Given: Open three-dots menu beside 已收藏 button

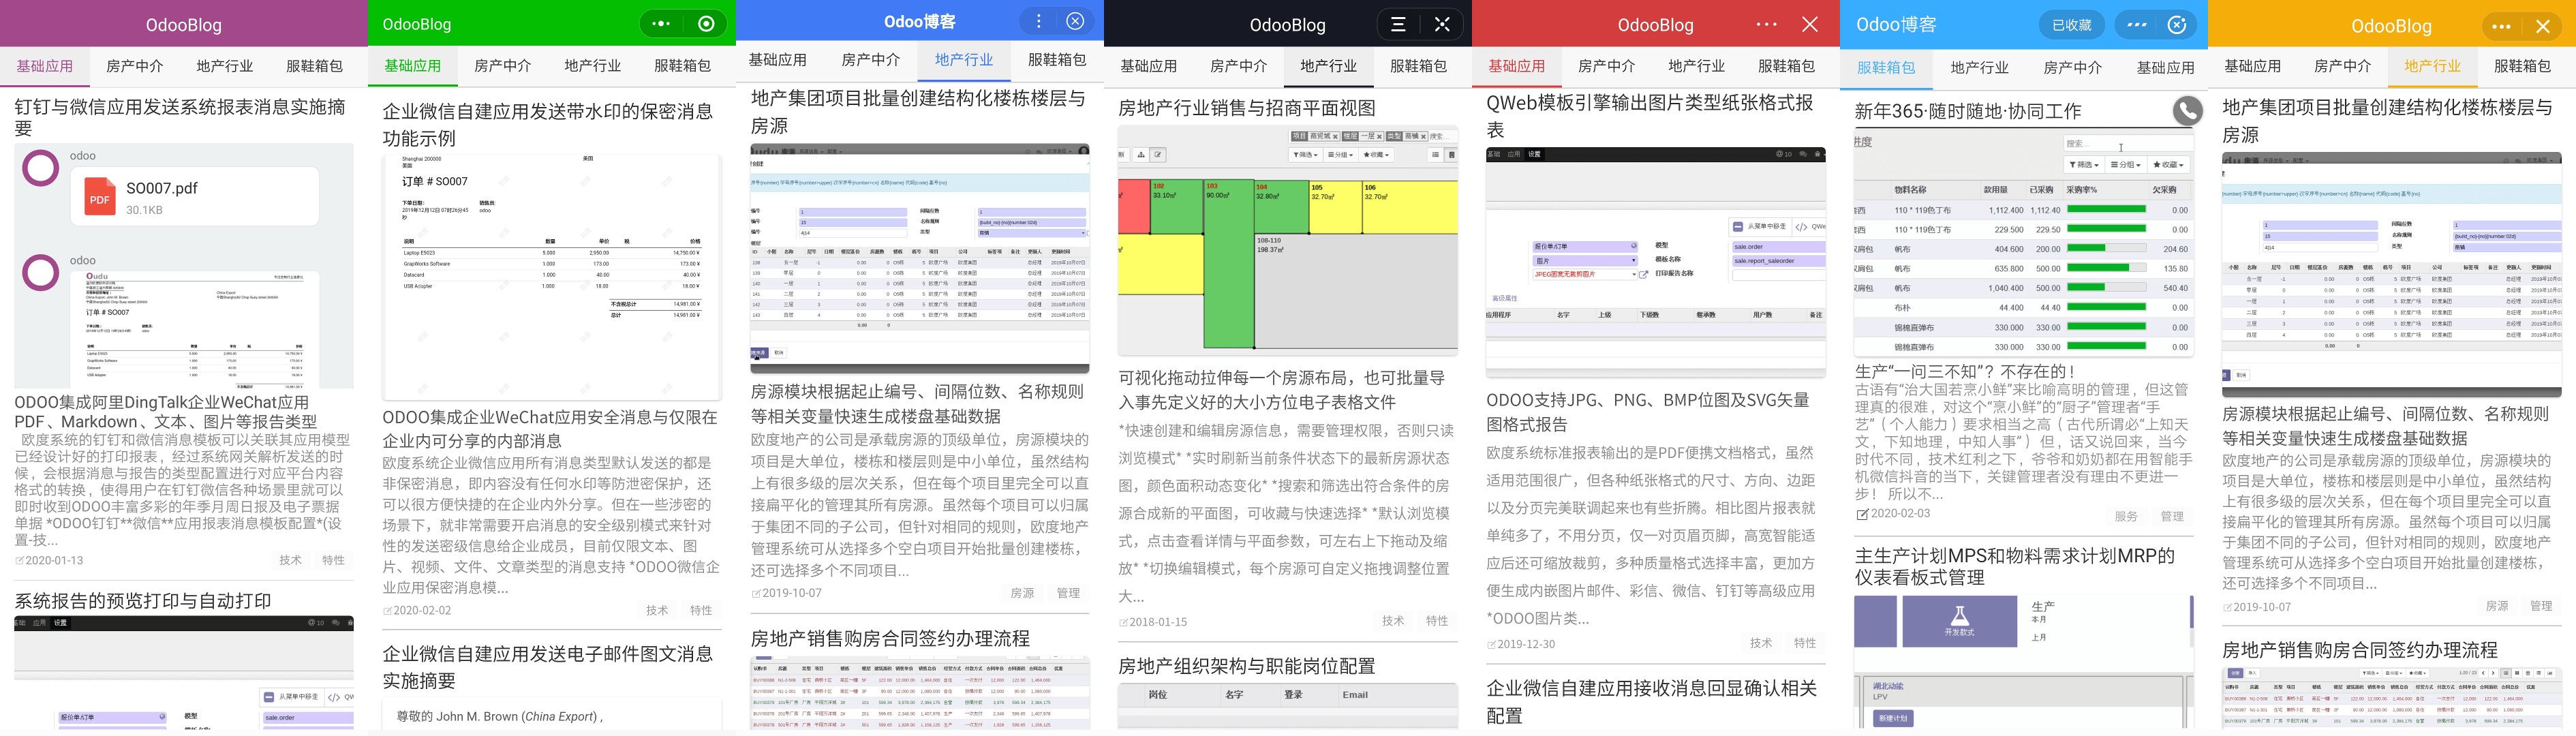Looking at the screenshot, I should (x=2137, y=24).
